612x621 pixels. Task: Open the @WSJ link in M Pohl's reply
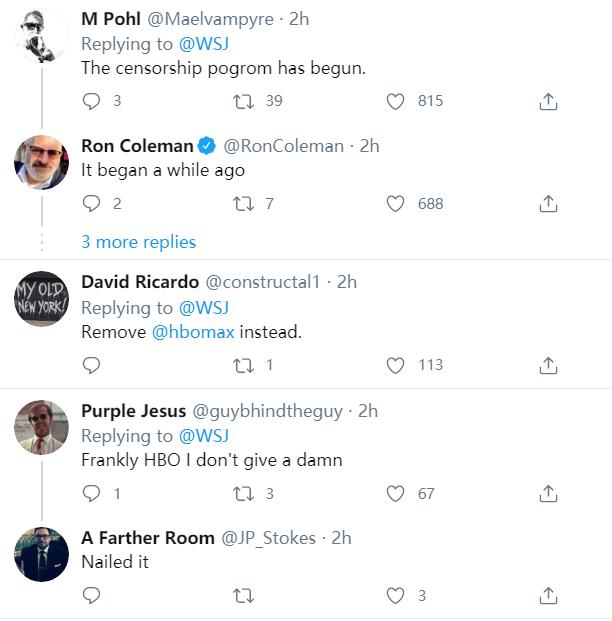203,44
